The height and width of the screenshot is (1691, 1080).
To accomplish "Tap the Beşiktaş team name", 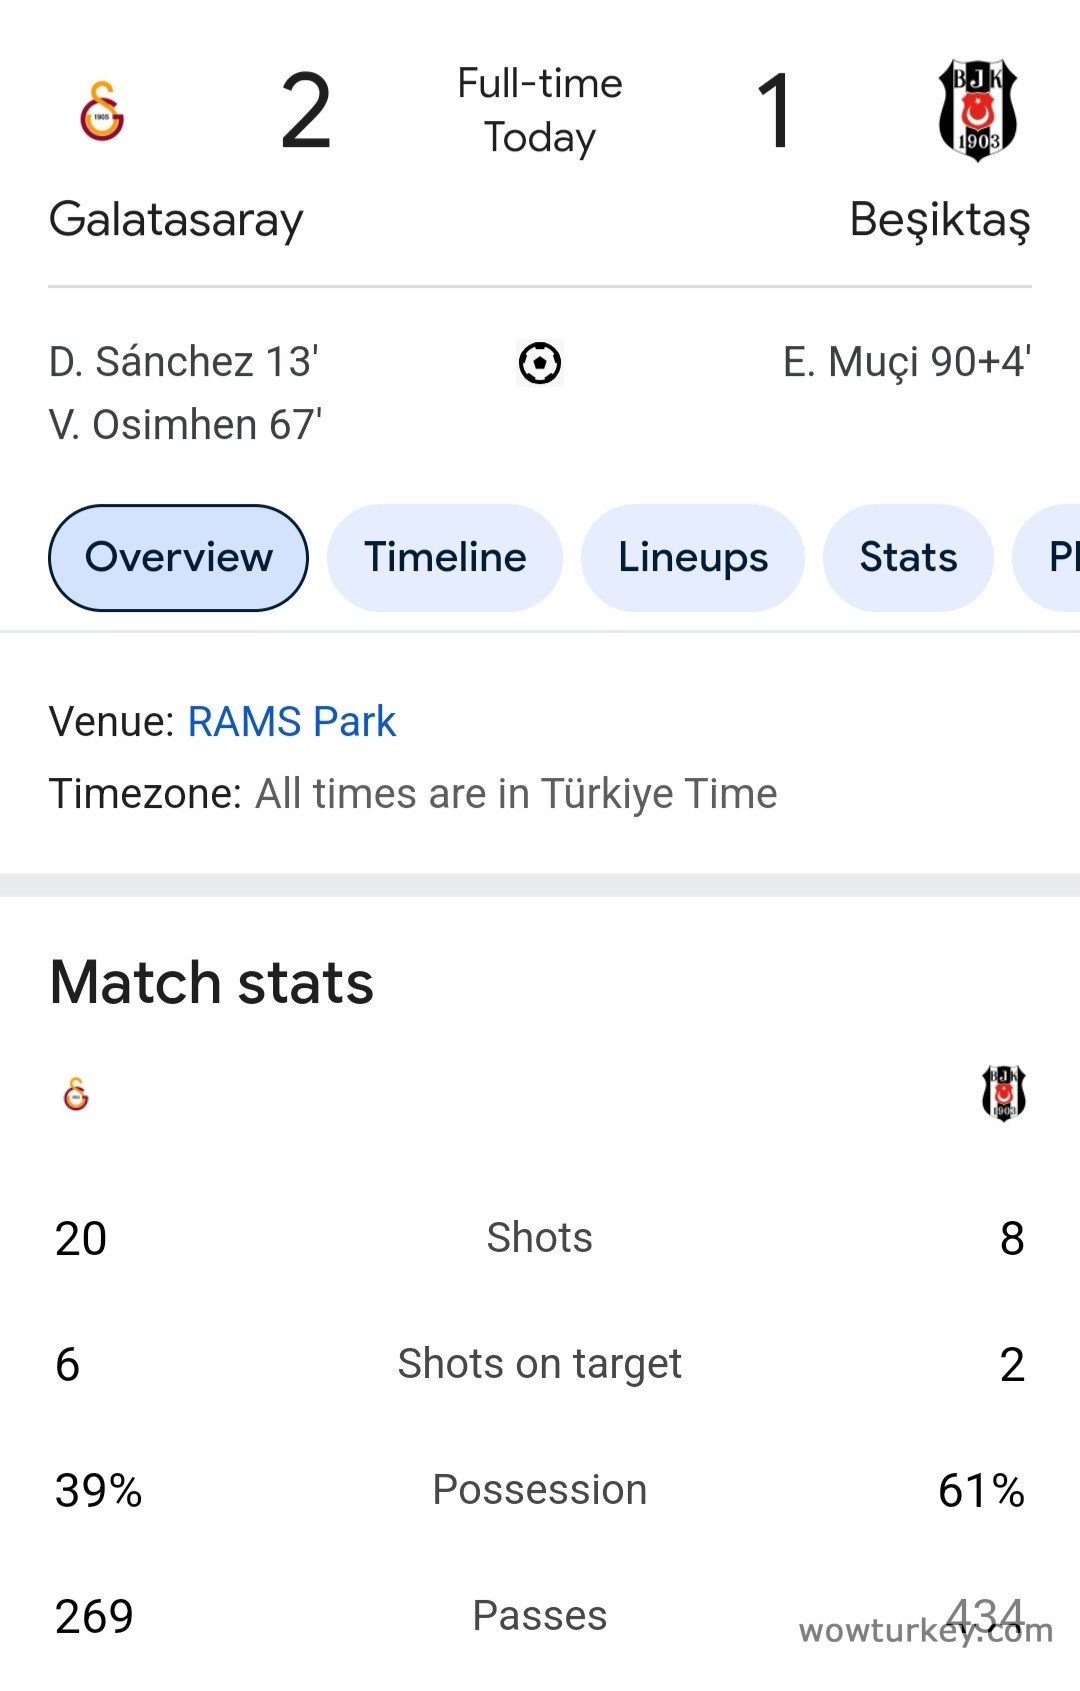I will [x=939, y=220].
